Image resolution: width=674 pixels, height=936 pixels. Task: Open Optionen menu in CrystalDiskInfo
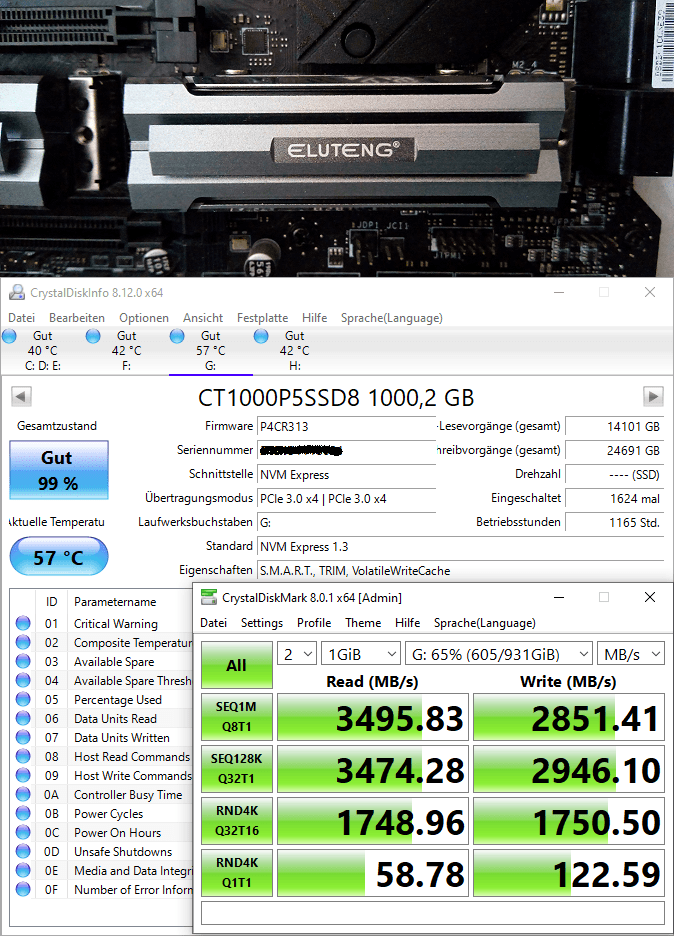coord(143,318)
